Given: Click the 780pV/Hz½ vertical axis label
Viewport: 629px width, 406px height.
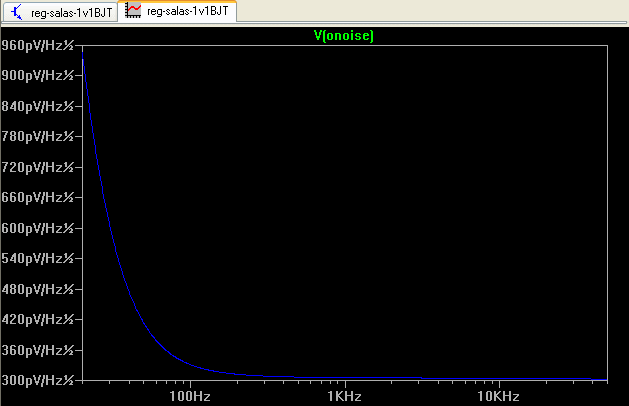Looking at the screenshot, I should point(38,136).
